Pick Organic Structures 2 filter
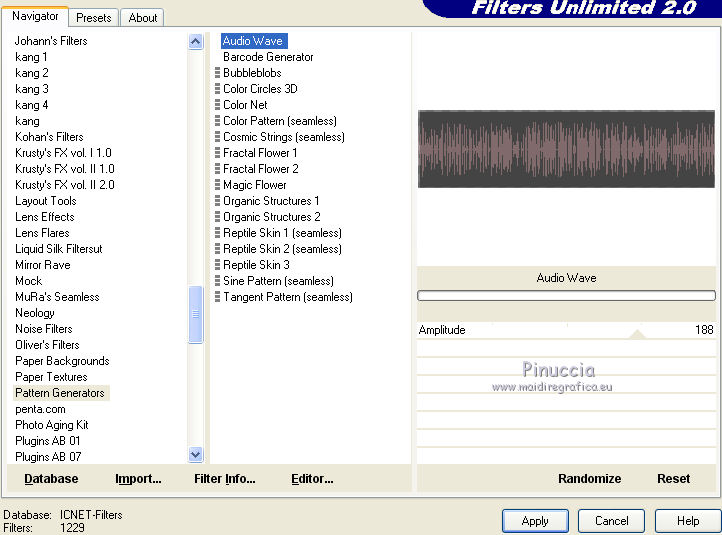Image resolution: width=722 pixels, height=535 pixels. 272,217
